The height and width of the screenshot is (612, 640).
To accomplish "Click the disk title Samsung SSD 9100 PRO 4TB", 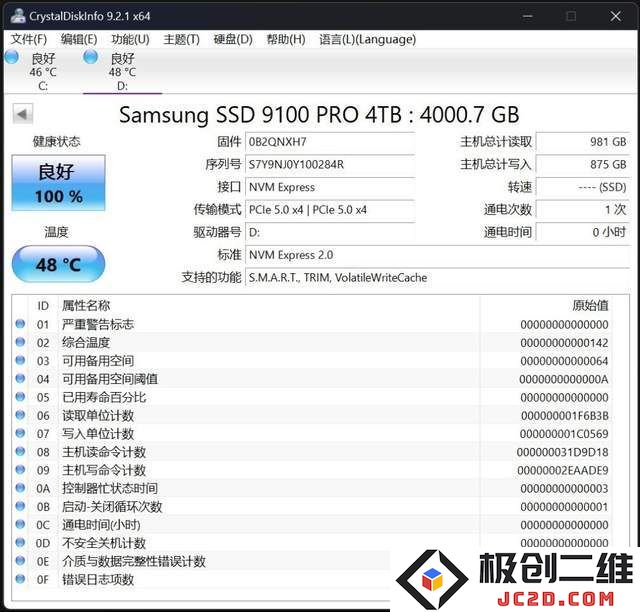I will click(319, 115).
